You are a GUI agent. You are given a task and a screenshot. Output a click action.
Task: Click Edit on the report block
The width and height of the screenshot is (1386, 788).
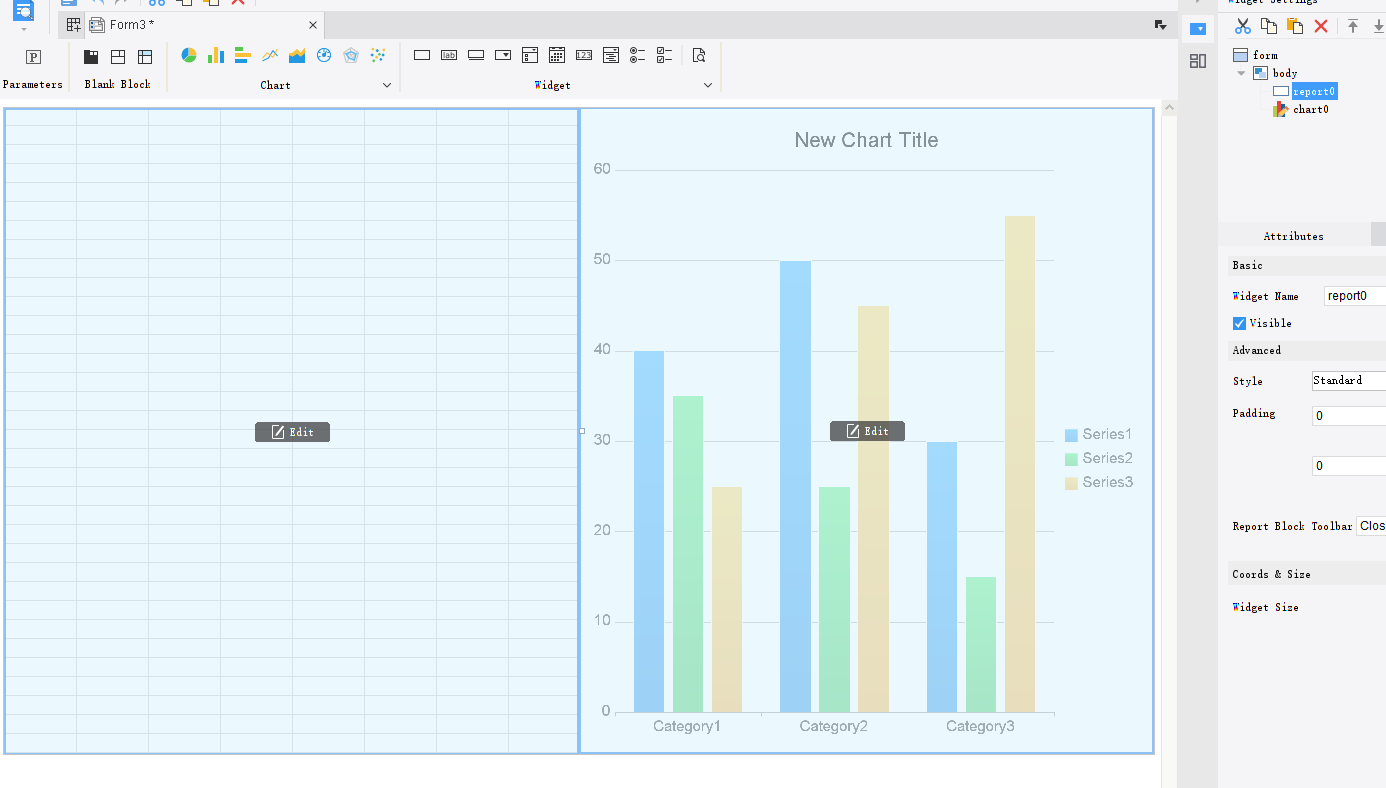coord(292,432)
